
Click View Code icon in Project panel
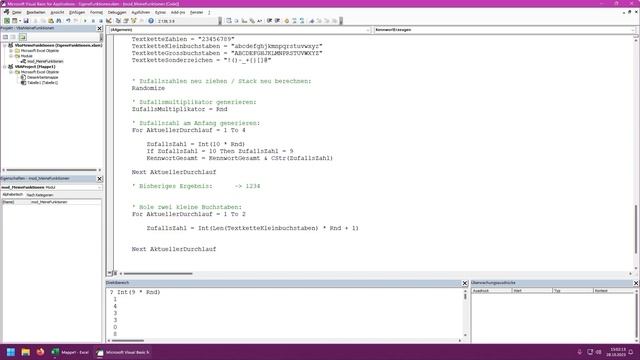click(5, 37)
